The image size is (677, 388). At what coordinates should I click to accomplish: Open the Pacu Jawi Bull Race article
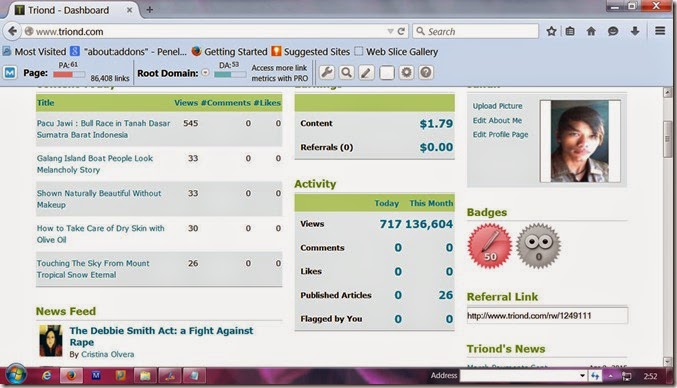tap(103, 129)
